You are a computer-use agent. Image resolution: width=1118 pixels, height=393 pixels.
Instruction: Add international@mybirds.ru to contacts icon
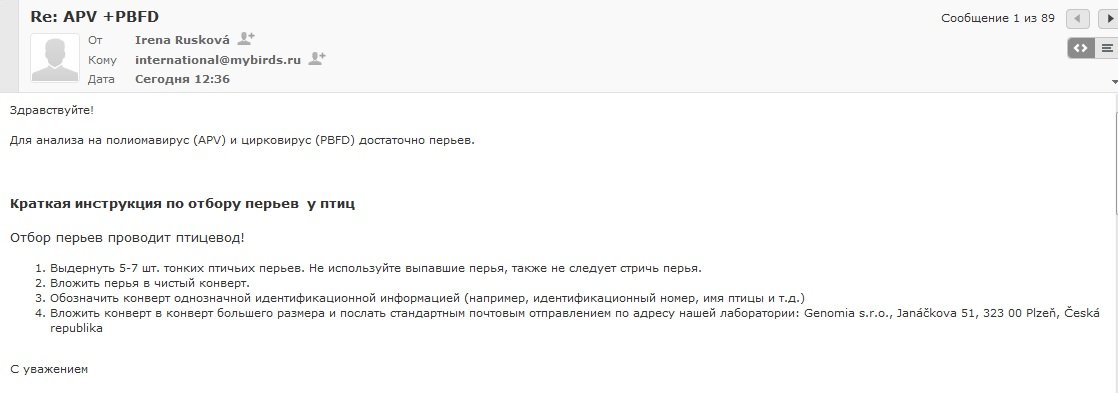tap(317, 59)
